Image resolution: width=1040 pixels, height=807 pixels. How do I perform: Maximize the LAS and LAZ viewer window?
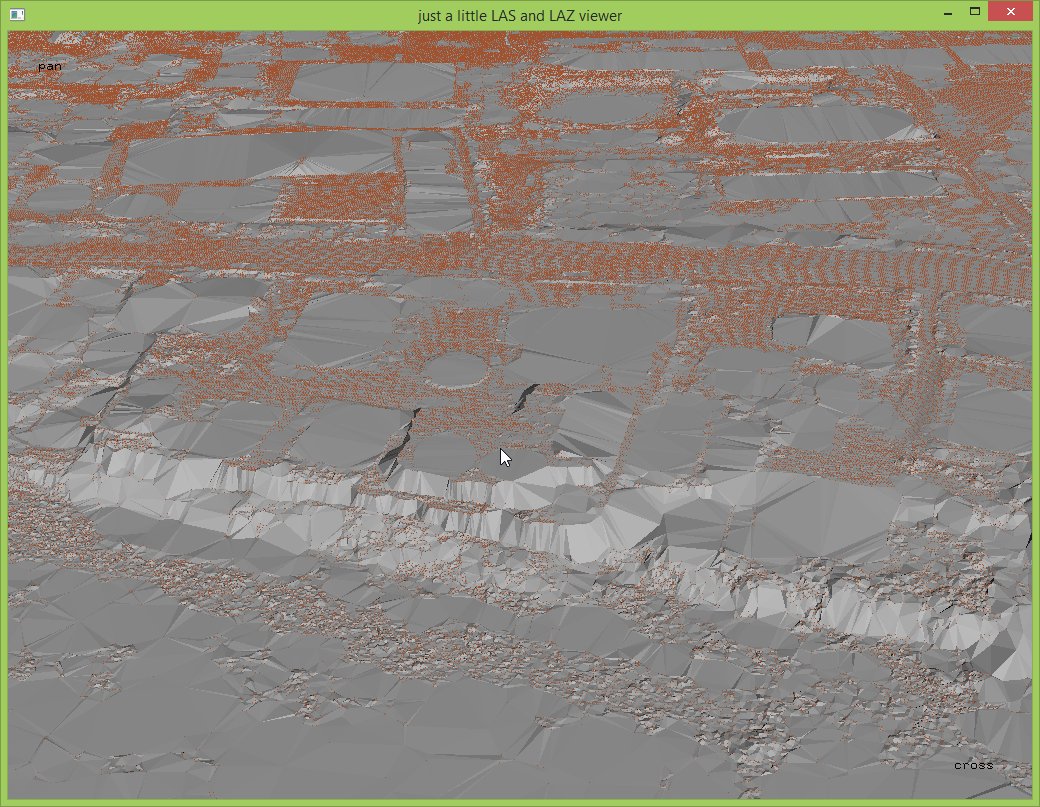pyautogui.click(x=975, y=12)
